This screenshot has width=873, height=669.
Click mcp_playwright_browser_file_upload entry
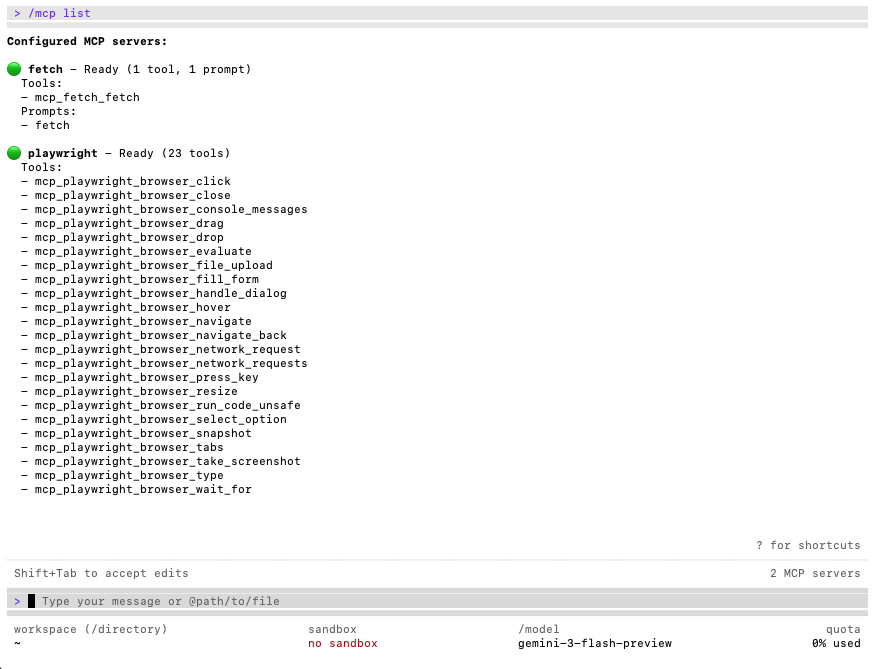point(154,265)
